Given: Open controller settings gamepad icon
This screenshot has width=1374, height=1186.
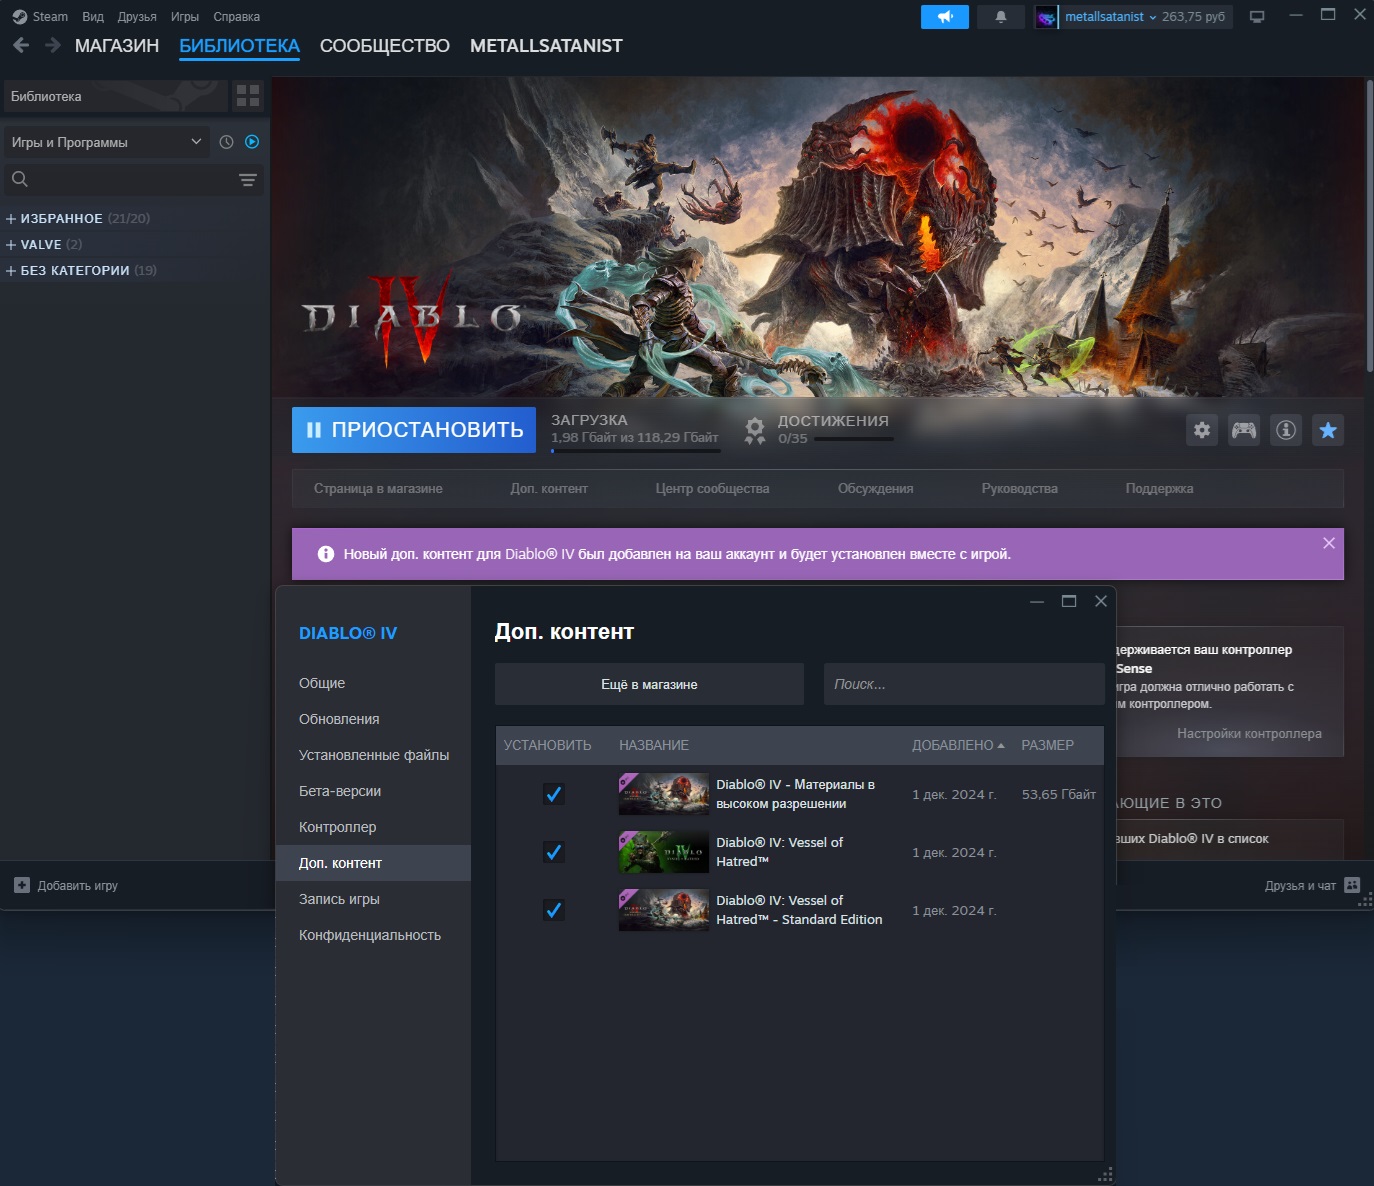Looking at the screenshot, I should point(1244,430).
